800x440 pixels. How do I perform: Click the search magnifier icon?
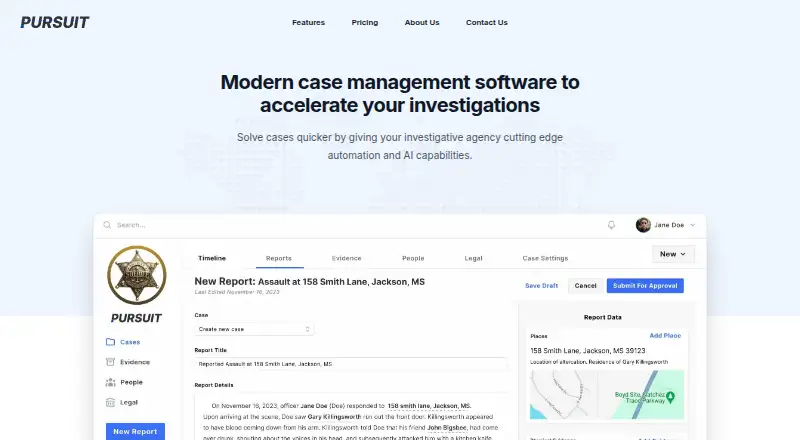pos(107,225)
